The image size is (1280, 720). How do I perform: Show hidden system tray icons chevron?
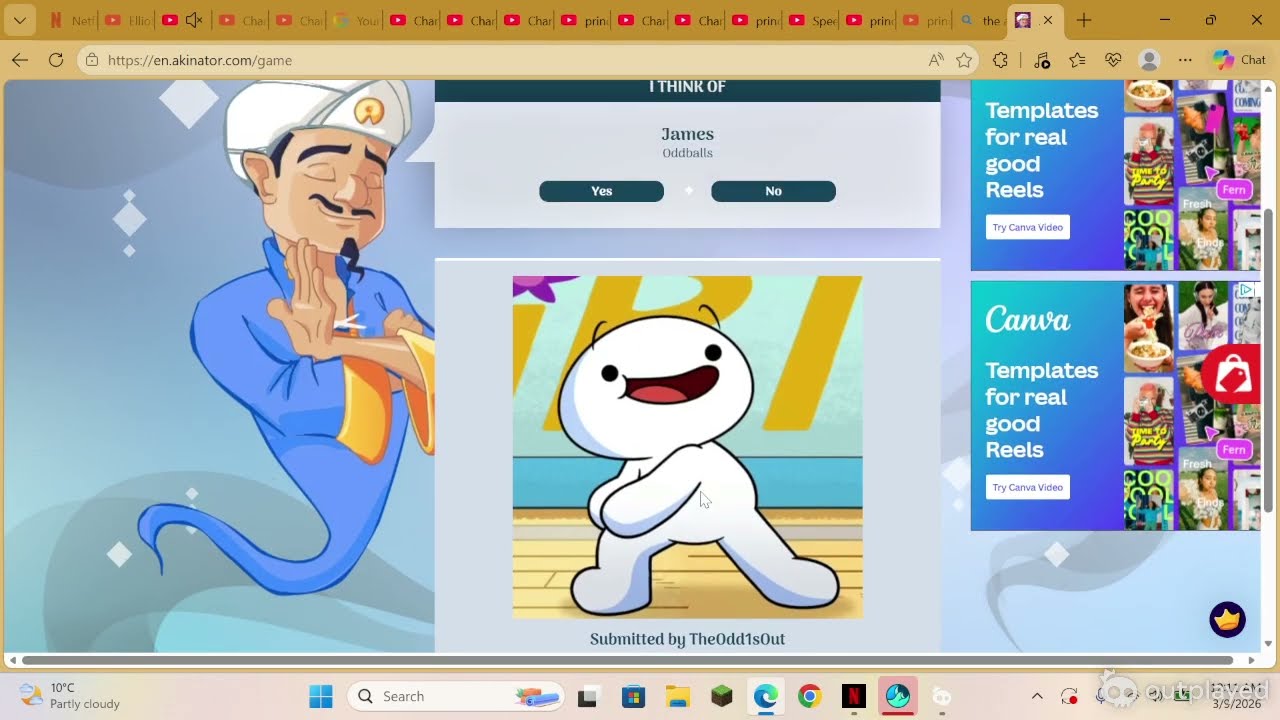pos(1037,696)
